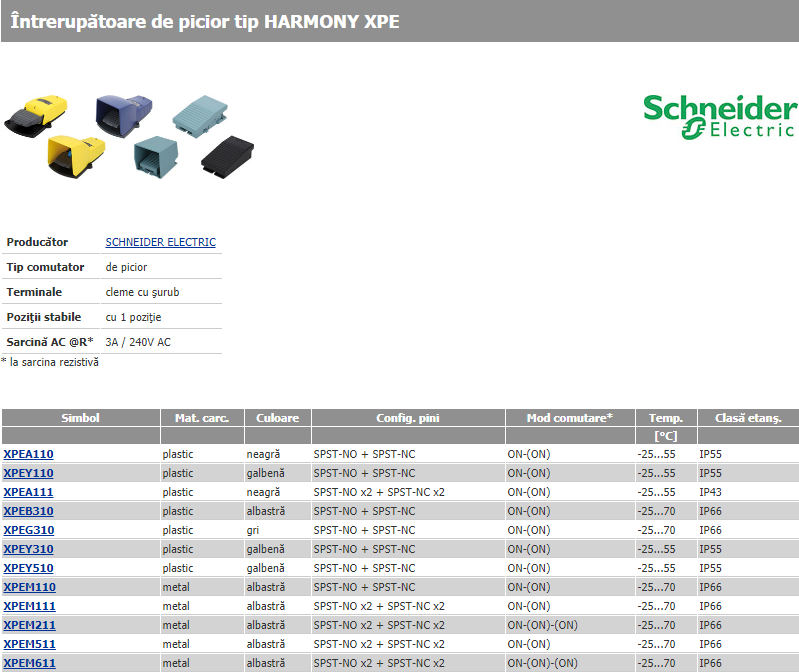The image size is (799, 672).
Task: Open product link XPEY510
Action: click(x=29, y=568)
